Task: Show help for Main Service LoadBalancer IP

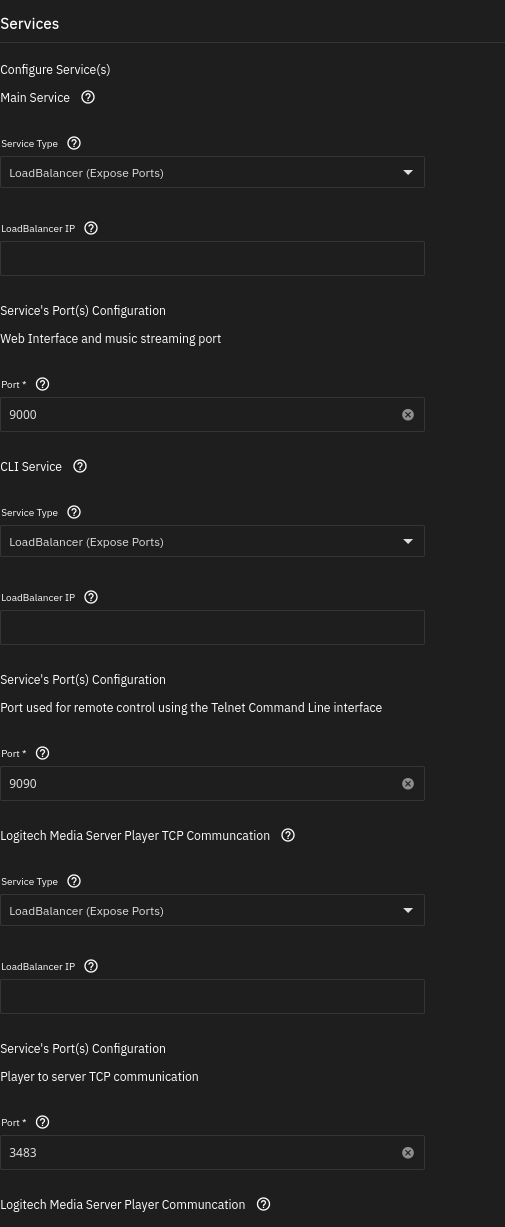Action: tap(91, 229)
